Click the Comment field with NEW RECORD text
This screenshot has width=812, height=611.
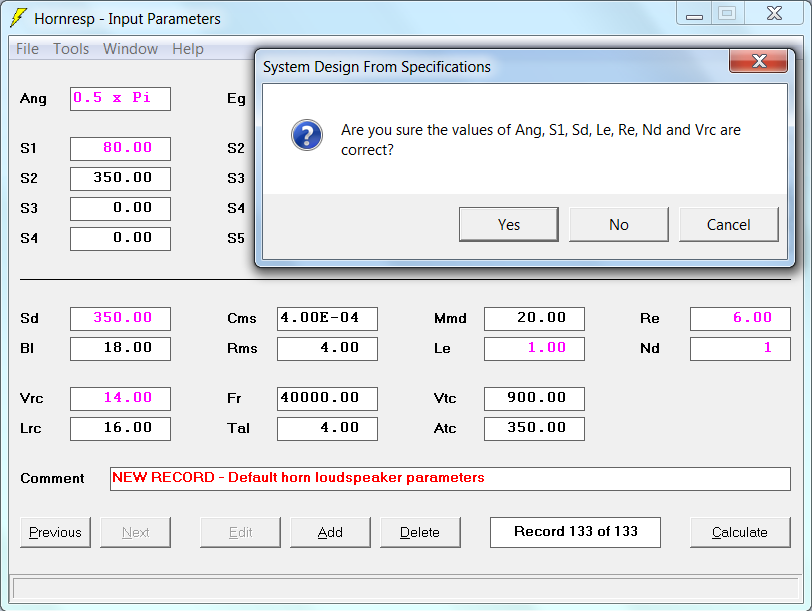coord(450,478)
